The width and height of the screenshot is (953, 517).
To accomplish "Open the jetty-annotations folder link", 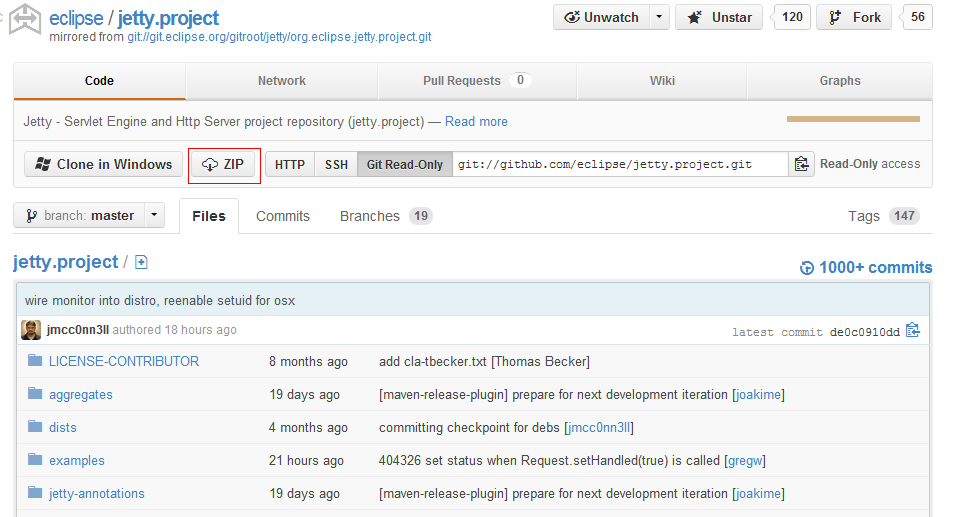I will 97,493.
